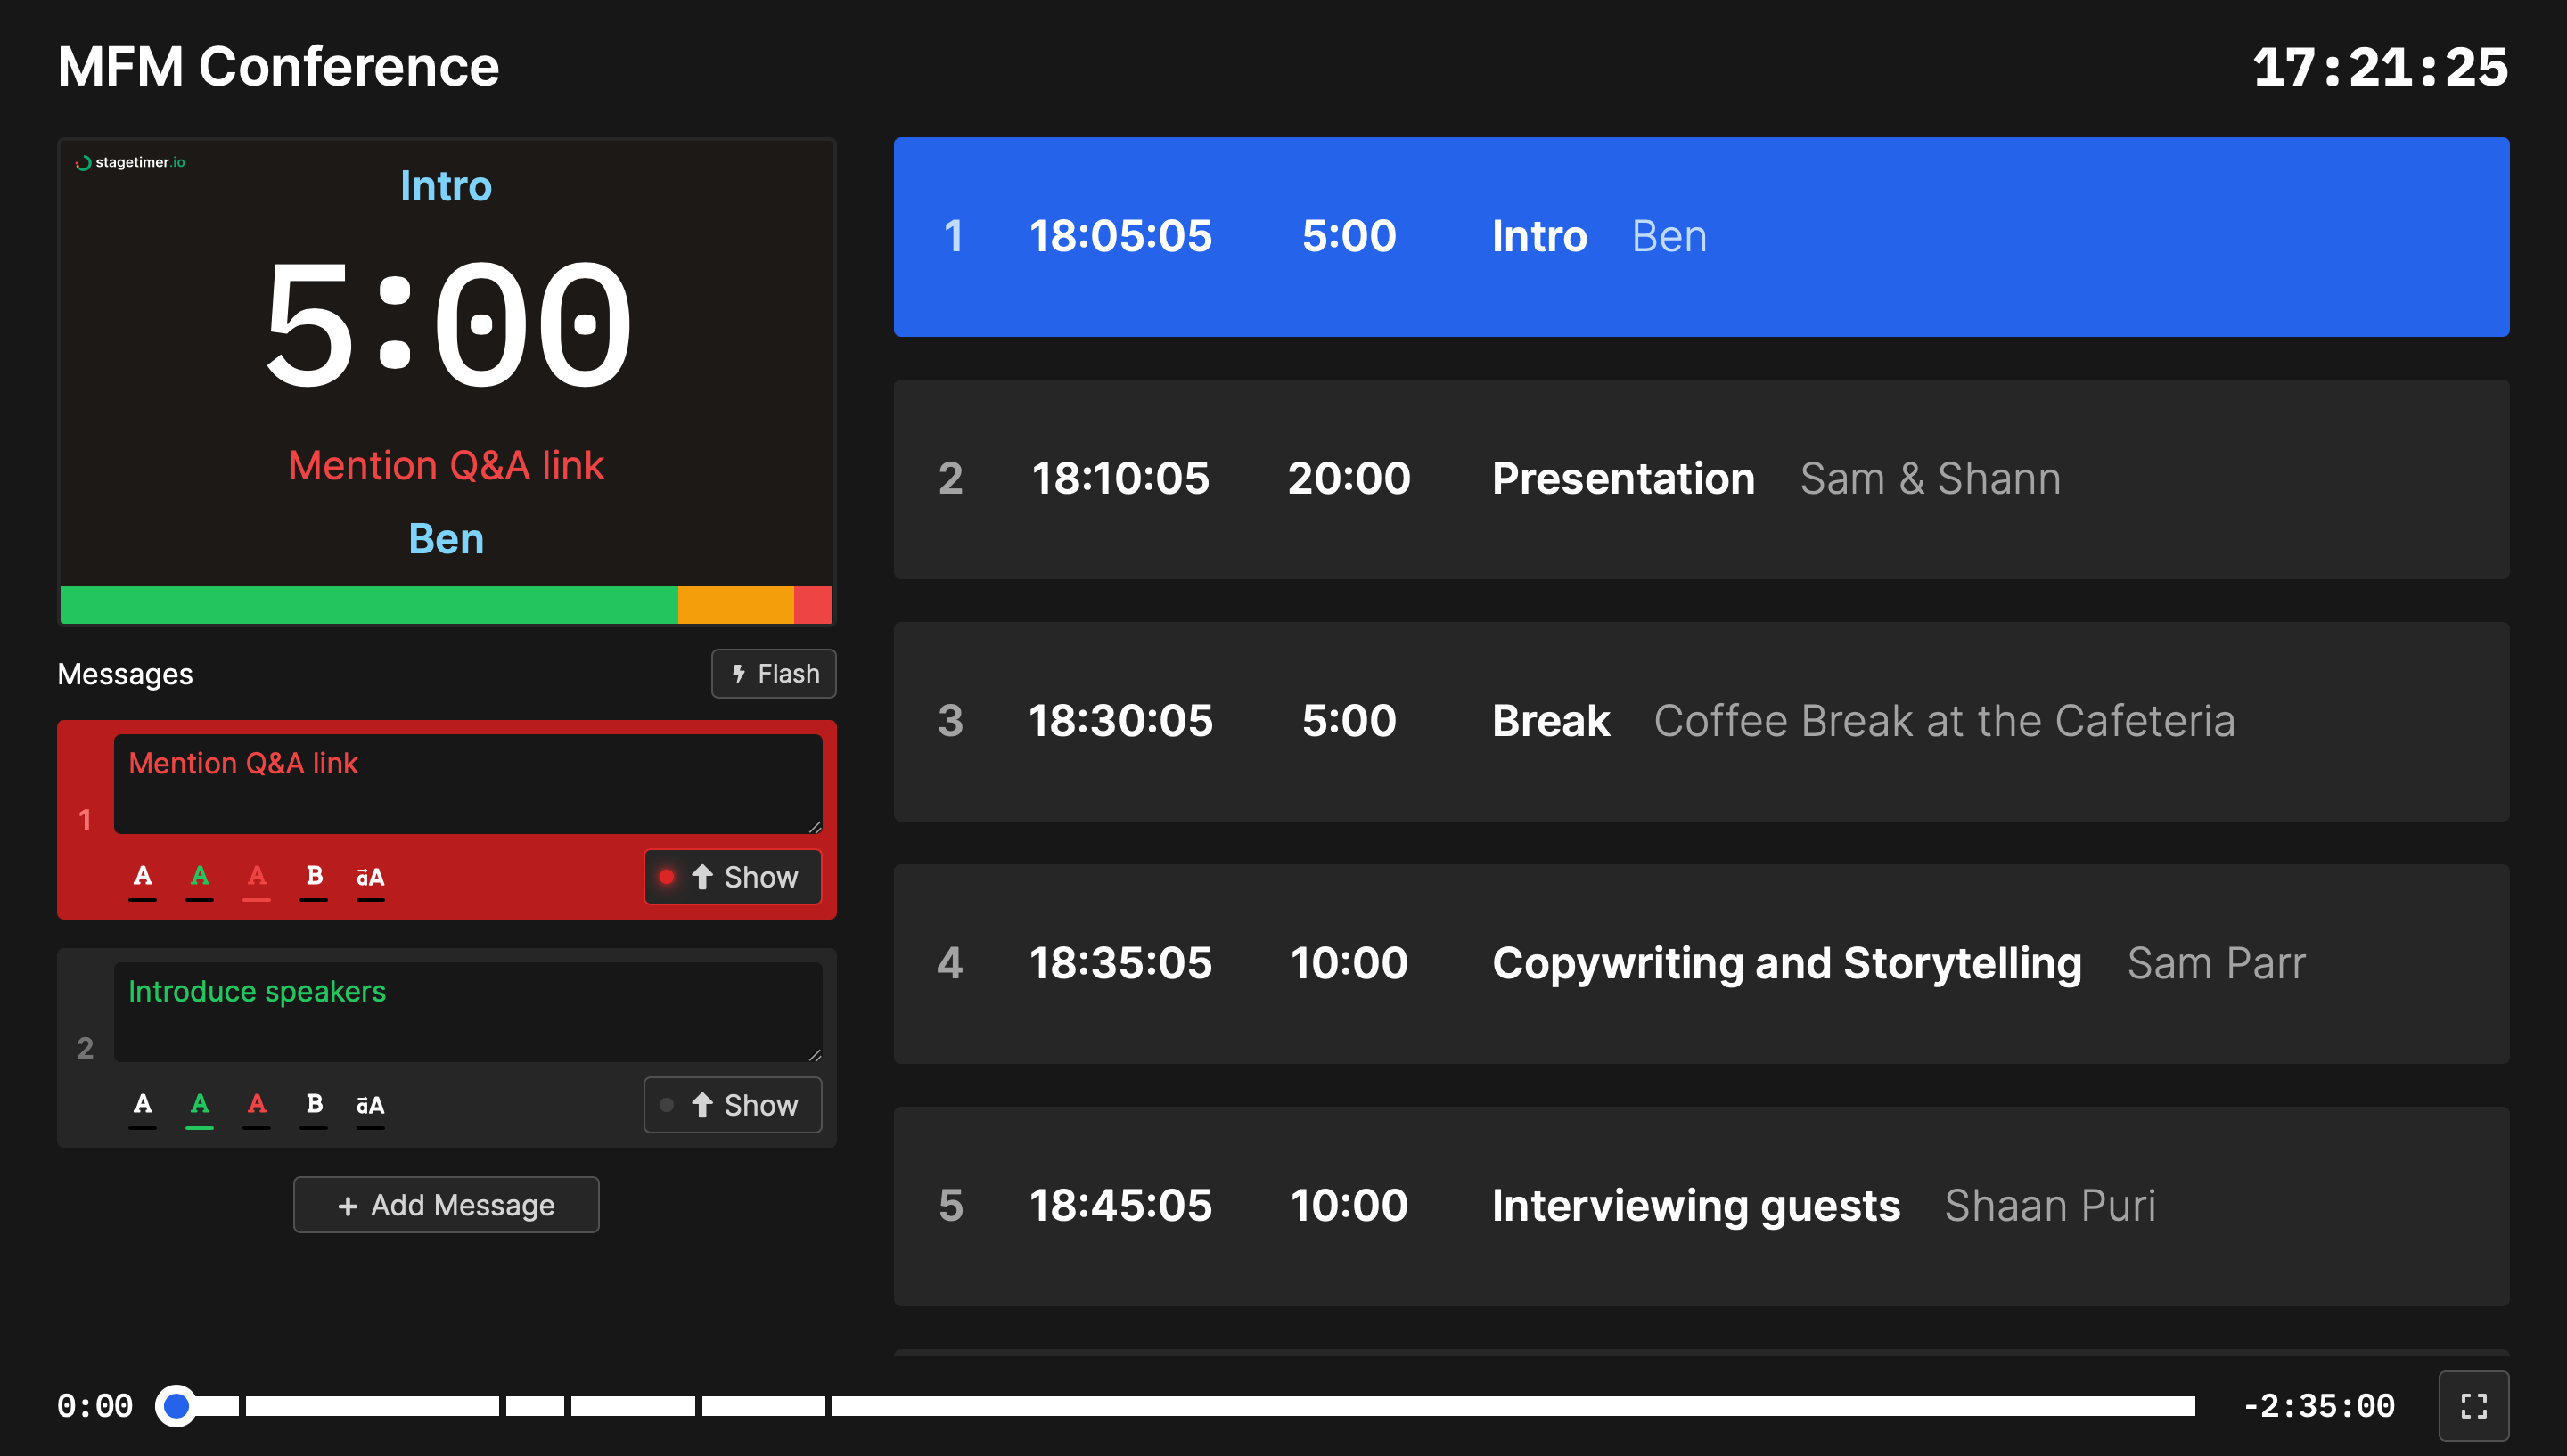Image resolution: width=2567 pixels, height=1456 pixels.
Task: Click bold formatting icon for message 1
Action: (312, 876)
